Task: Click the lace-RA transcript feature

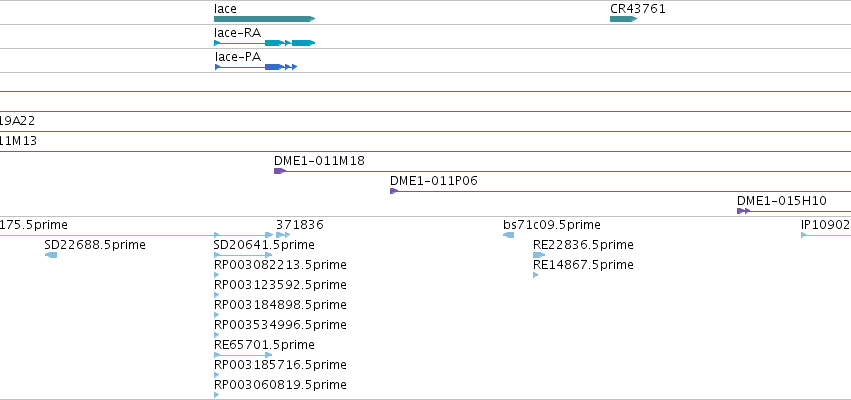Action: pyautogui.click(x=264, y=43)
